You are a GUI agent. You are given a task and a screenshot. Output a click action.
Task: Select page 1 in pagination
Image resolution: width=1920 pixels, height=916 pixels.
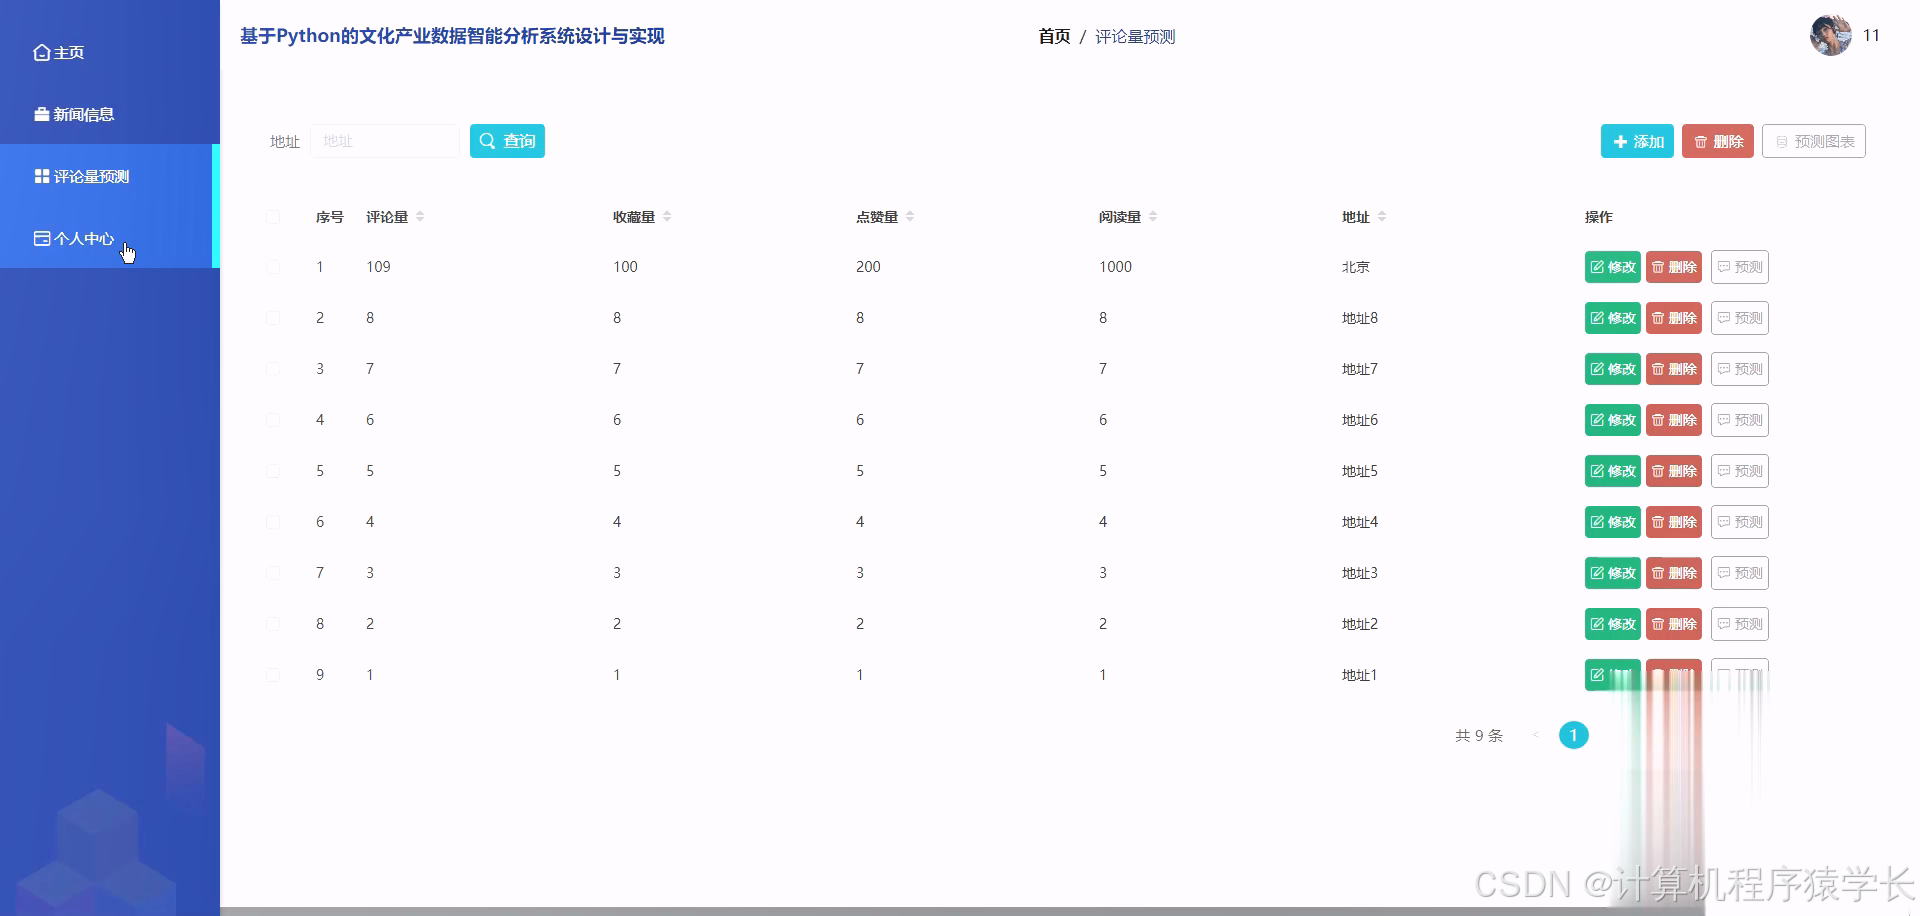click(1574, 735)
